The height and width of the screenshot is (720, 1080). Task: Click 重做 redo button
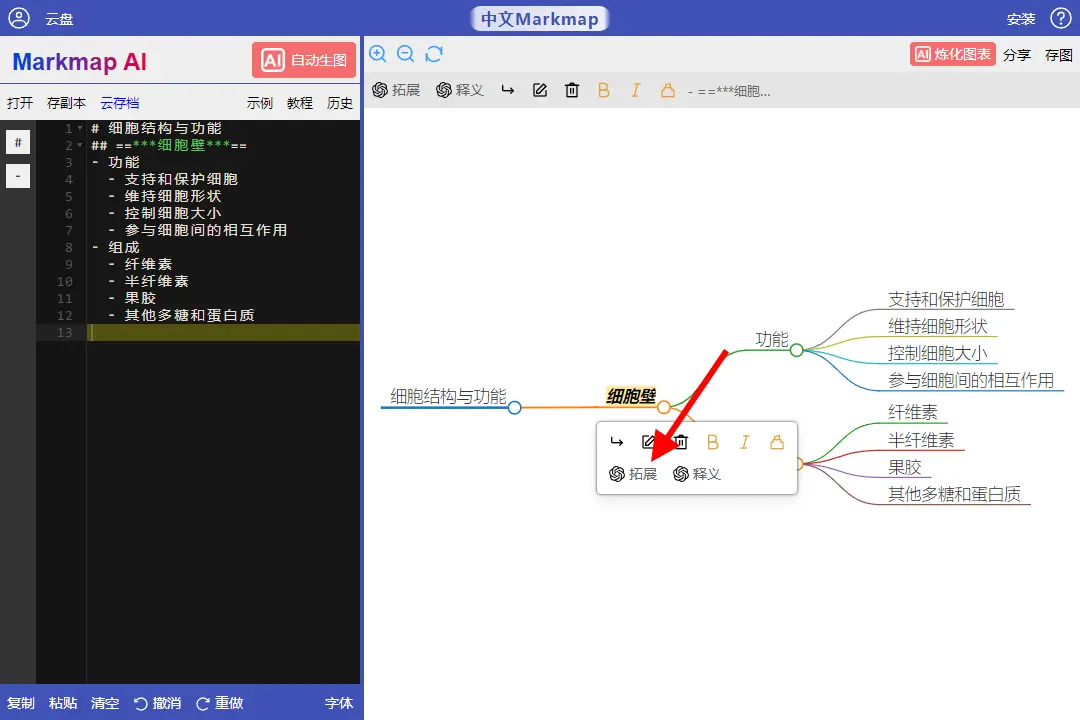click(x=220, y=703)
